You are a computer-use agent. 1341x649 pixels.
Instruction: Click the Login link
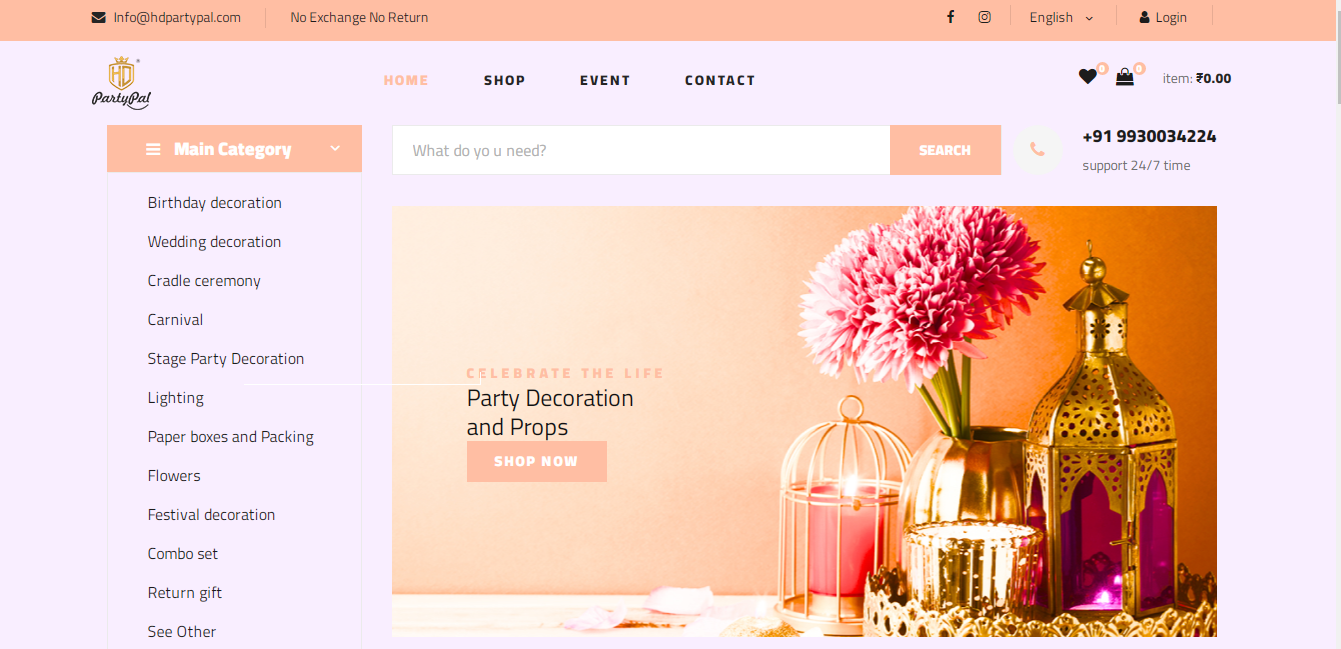click(x=1171, y=17)
